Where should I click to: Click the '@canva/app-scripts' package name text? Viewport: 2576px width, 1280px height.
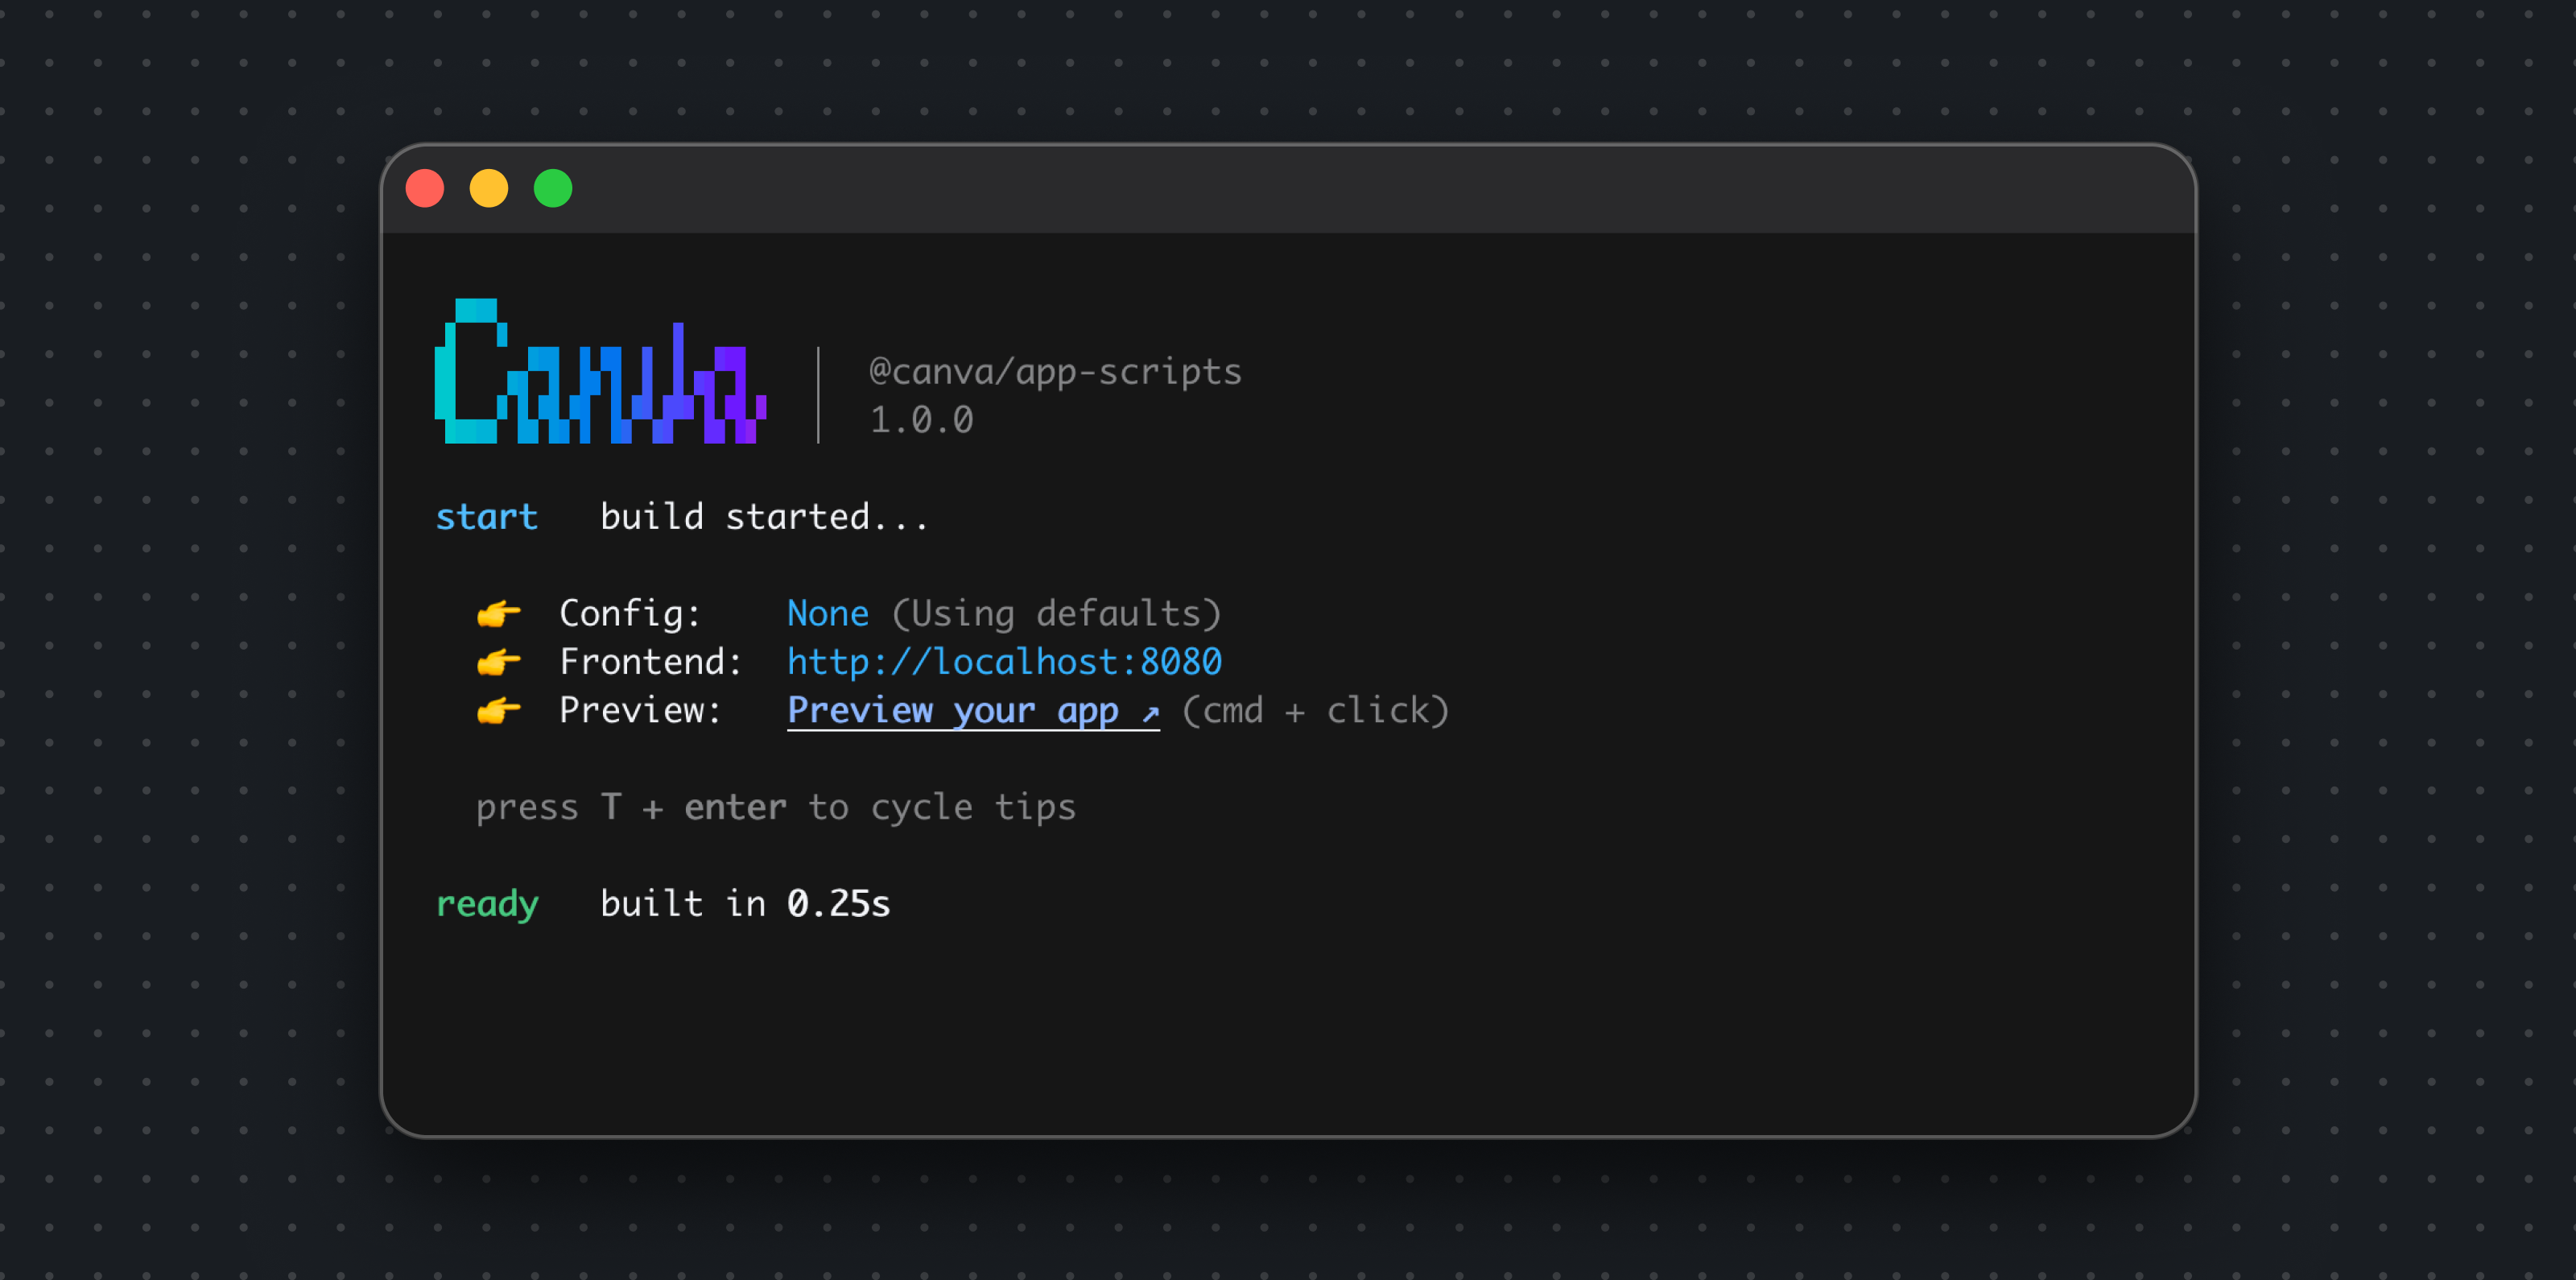(1055, 371)
